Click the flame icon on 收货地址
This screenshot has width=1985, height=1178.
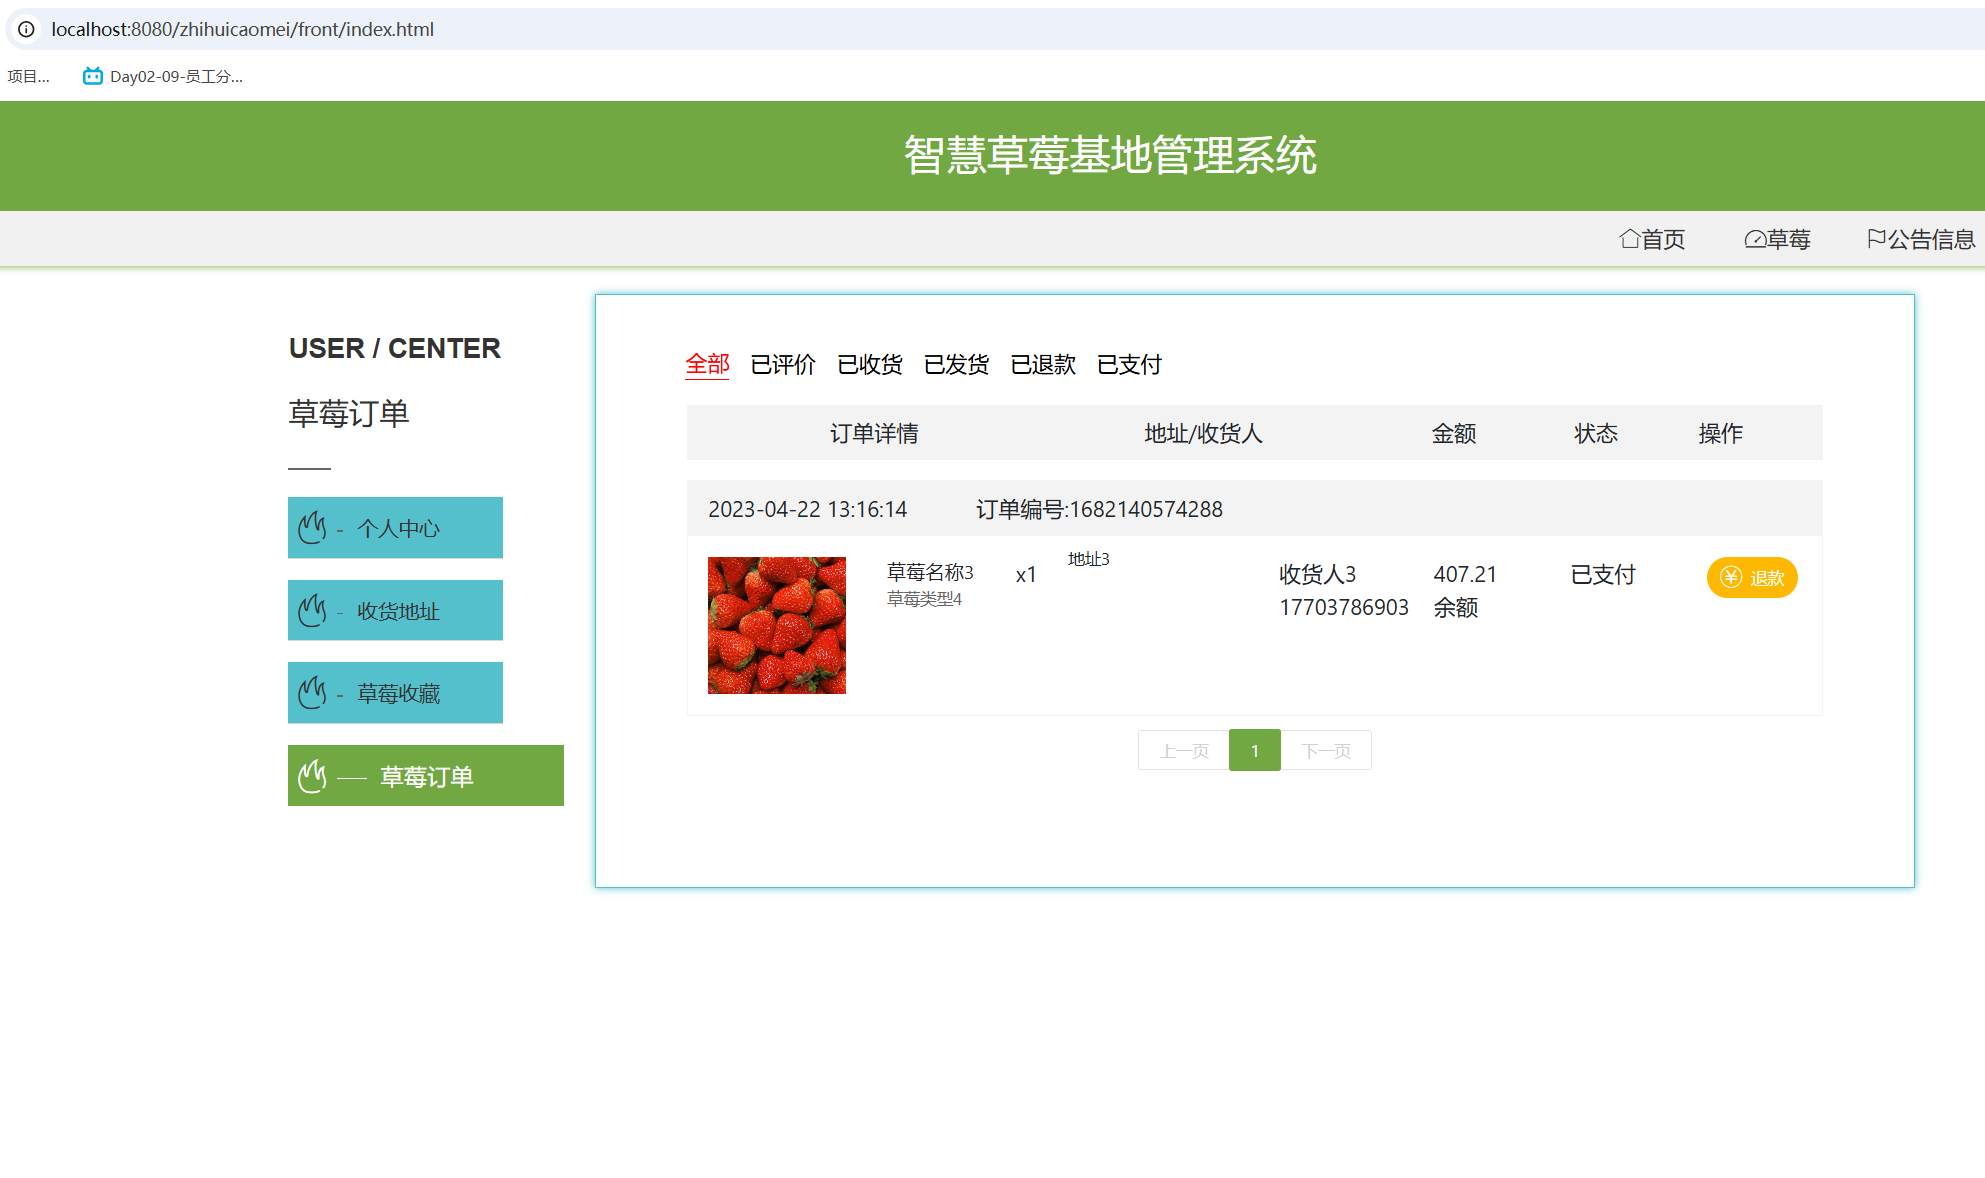point(313,610)
